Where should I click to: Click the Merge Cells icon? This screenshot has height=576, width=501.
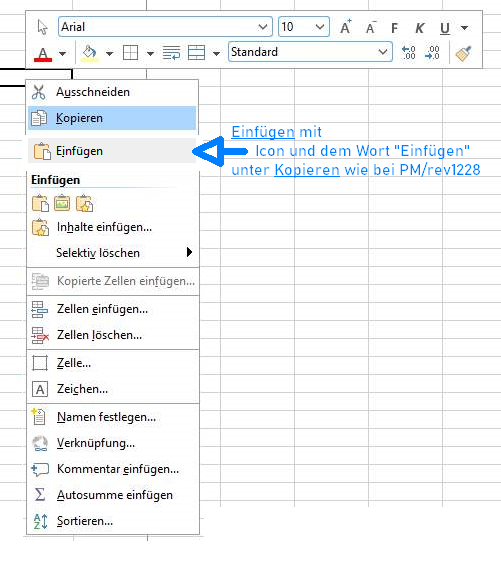click(x=196, y=53)
